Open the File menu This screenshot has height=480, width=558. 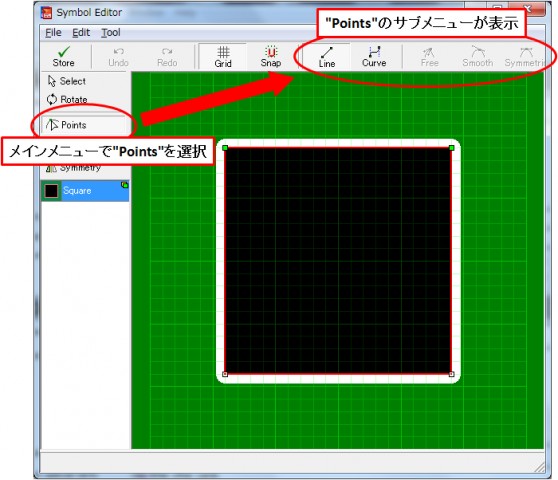tap(53, 33)
